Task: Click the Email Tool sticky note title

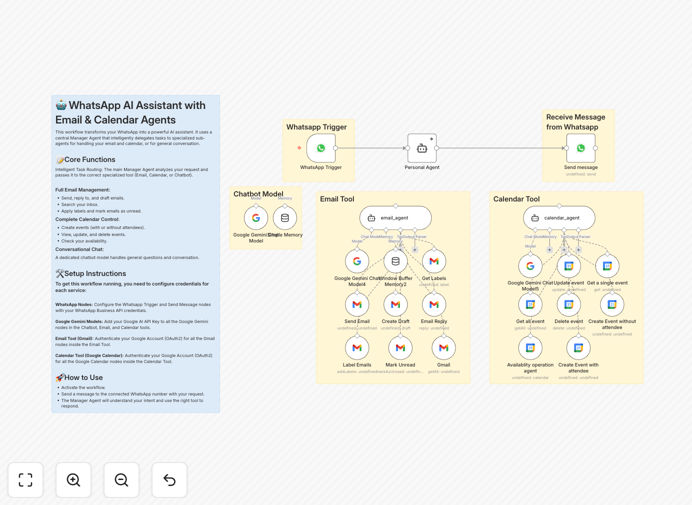Action: [337, 199]
